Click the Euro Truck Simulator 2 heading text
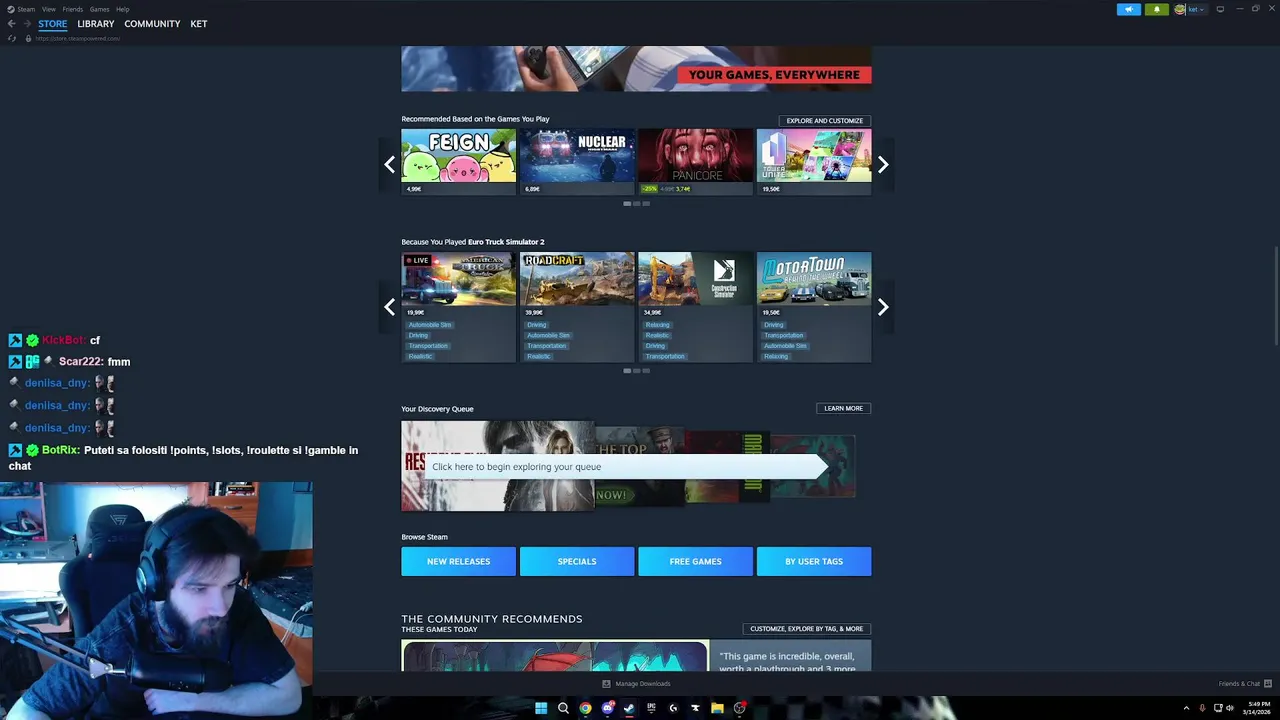 [506, 242]
